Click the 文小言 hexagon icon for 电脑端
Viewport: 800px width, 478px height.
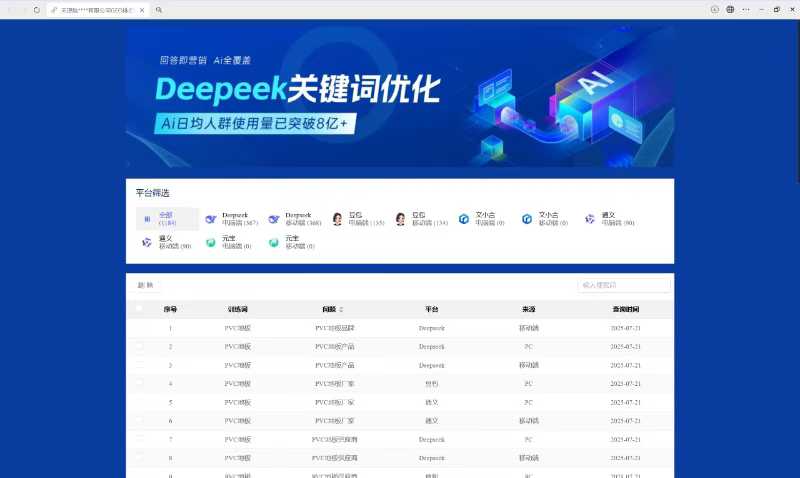pos(464,219)
